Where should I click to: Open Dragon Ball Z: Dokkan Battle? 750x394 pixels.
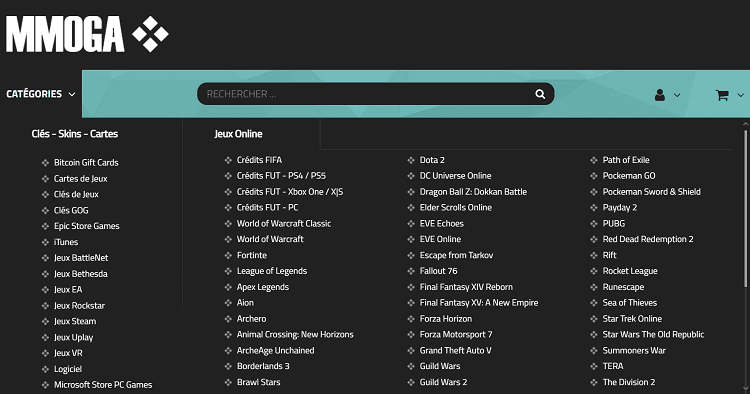pos(473,191)
